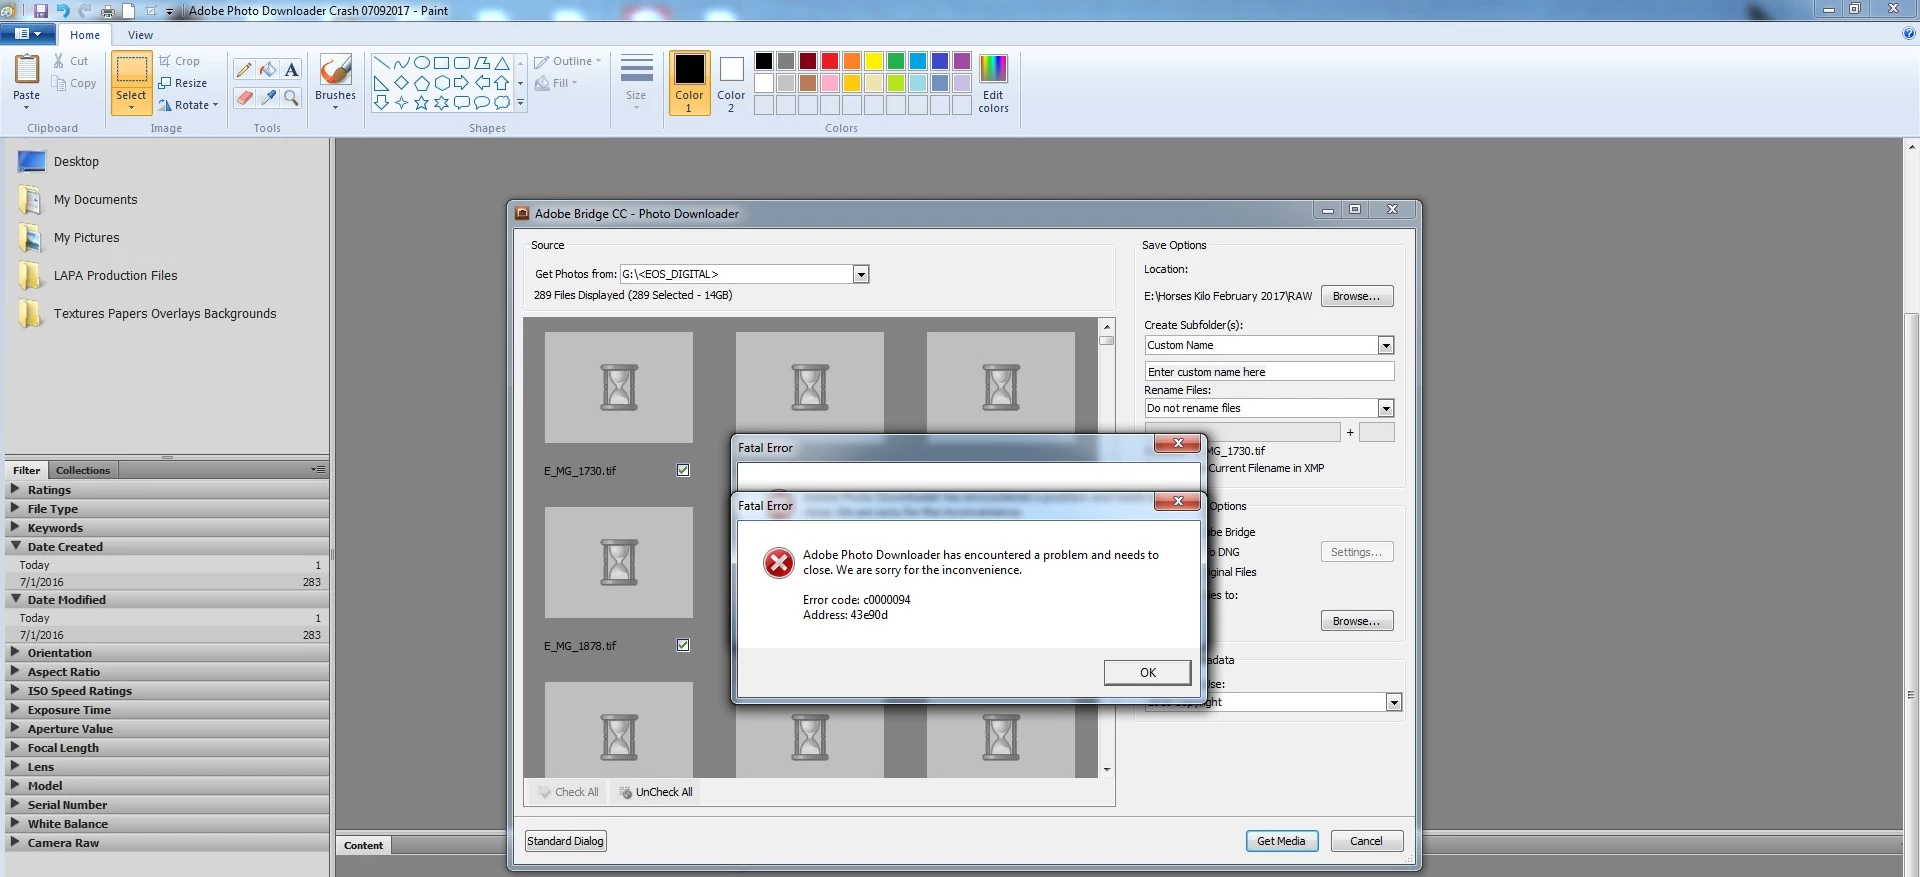This screenshot has width=1920, height=877.
Task: Select the Pencil tool in Paint
Action: pos(244,69)
